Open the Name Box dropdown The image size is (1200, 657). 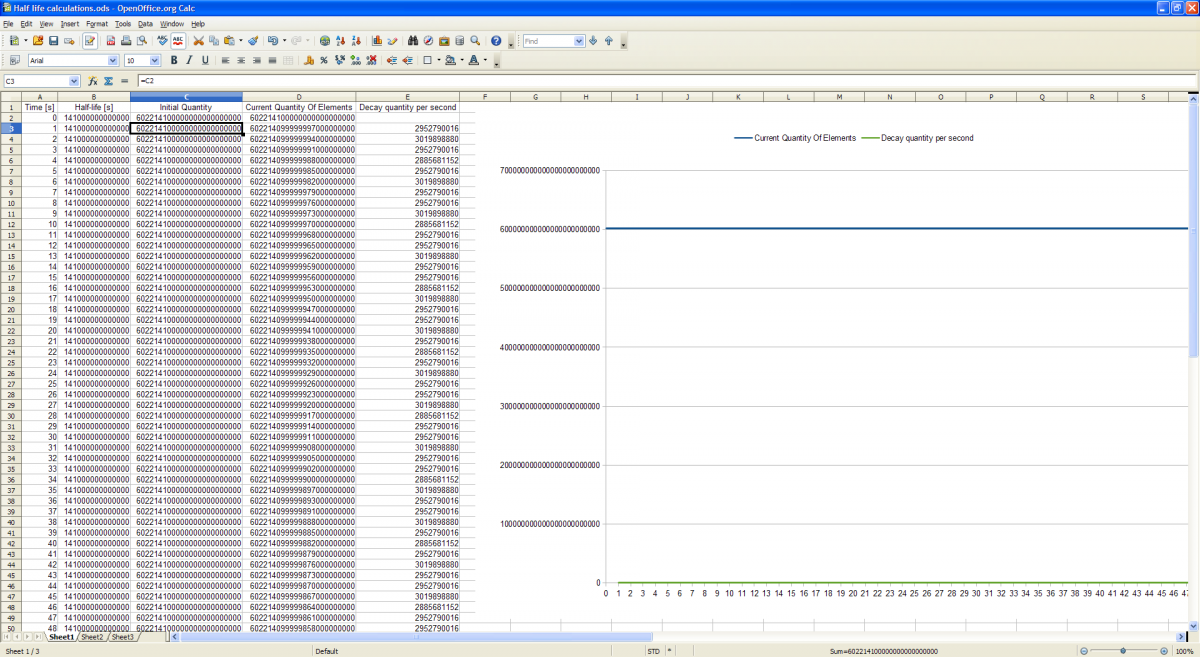(74, 81)
